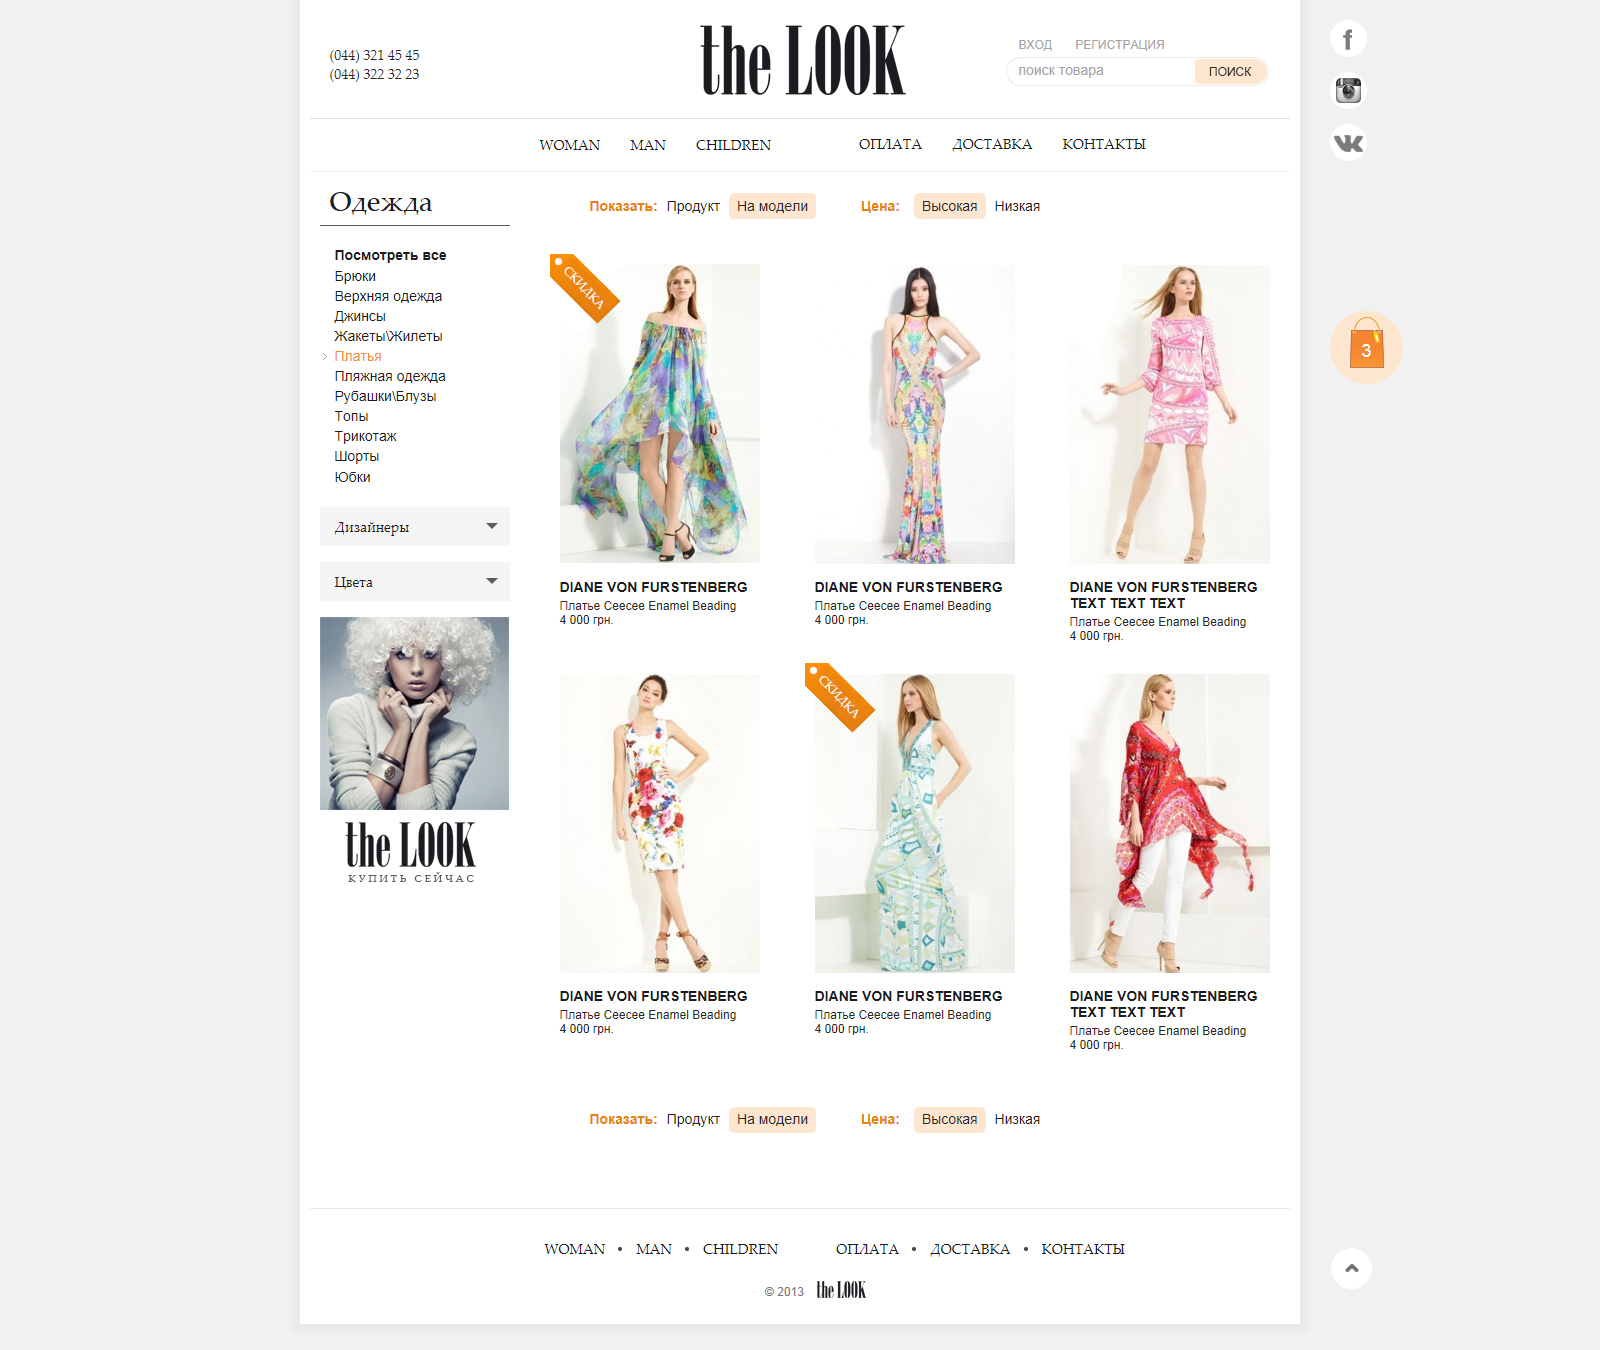1600x1350 pixels.
Task: Click the РЕГИСТРАЦИЯ link
Action: (1120, 45)
